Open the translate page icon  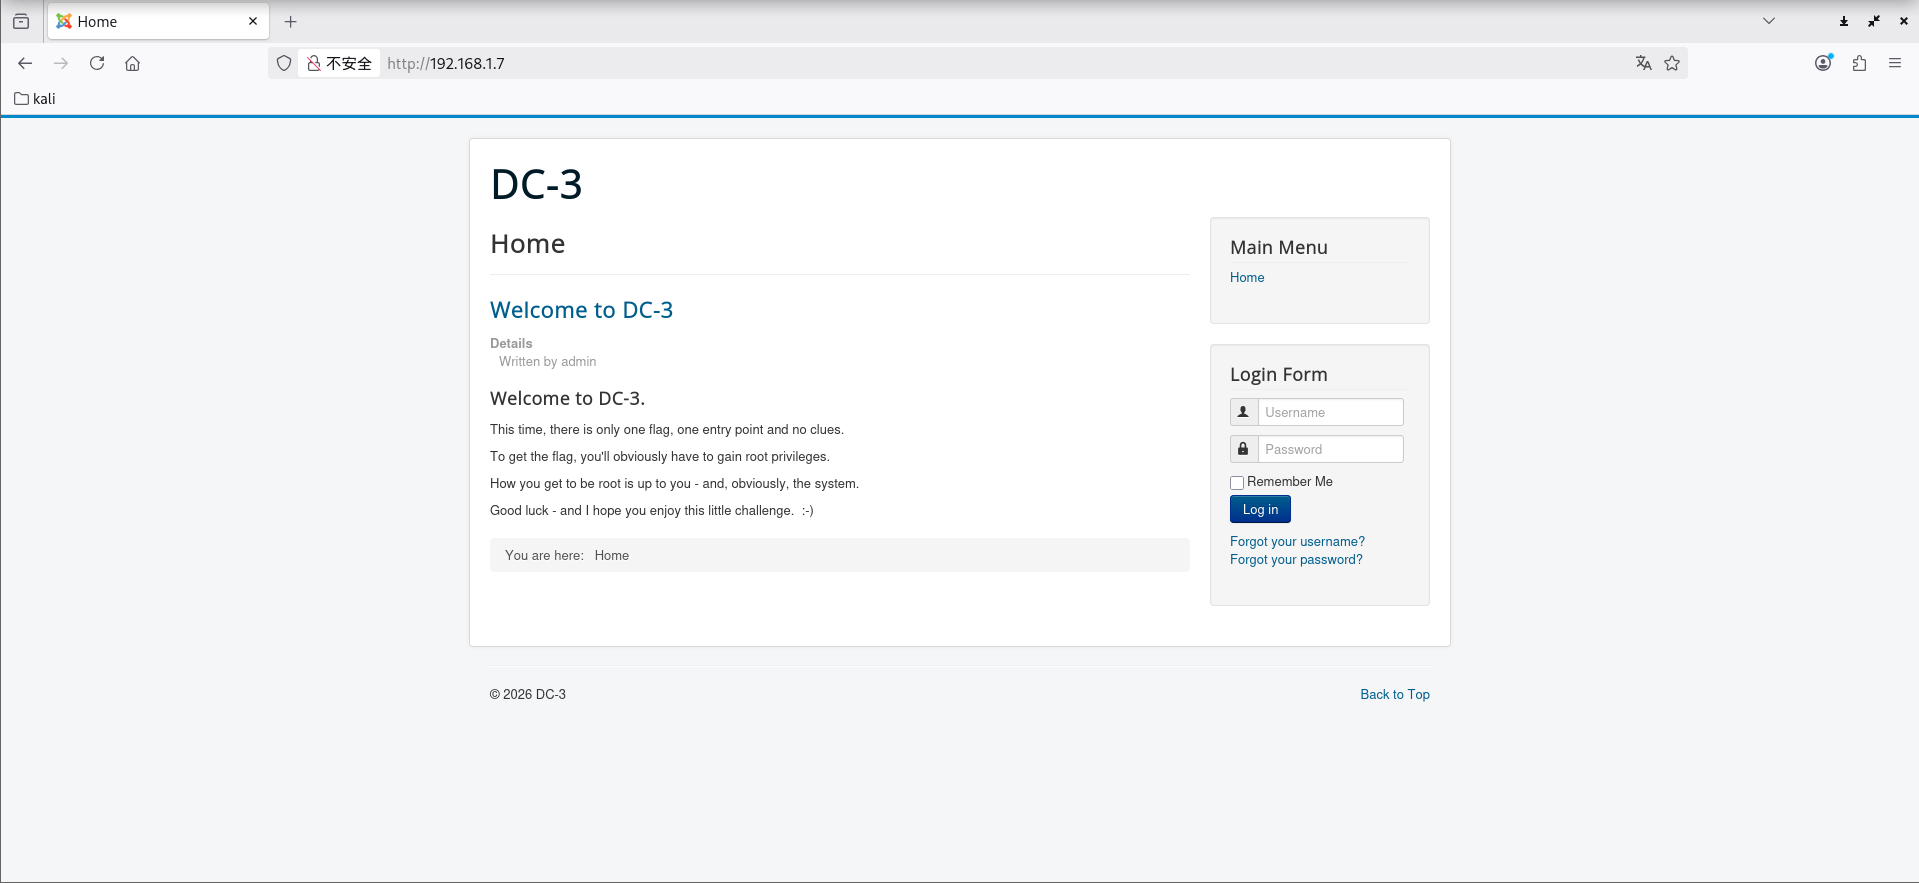(1643, 63)
